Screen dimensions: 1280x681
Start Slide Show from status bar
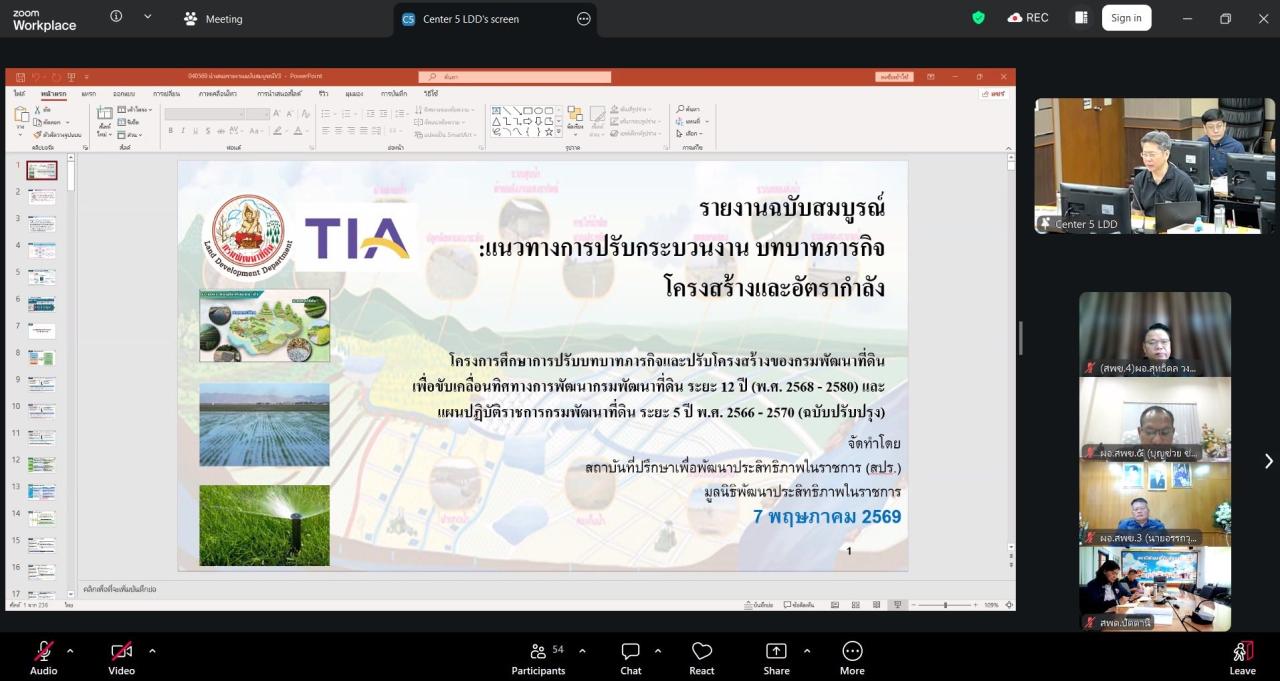point(897,605)
